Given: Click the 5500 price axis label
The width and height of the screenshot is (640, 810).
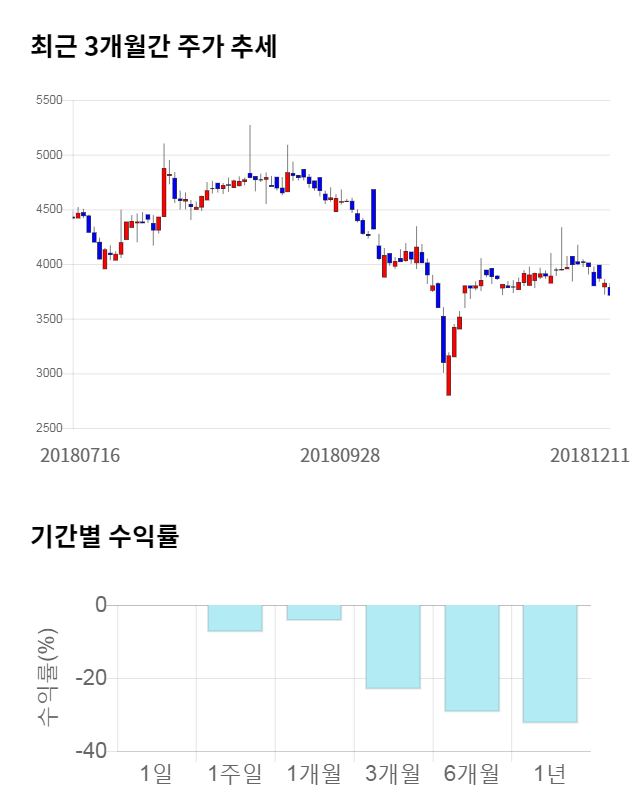Looking at the screenshot, I should pos(48,100).
